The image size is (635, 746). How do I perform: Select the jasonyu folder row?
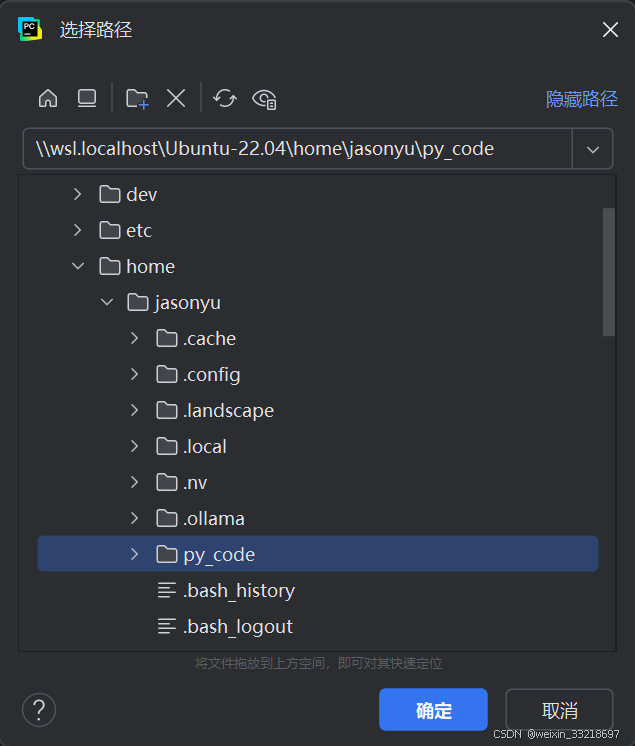(318, 302)
